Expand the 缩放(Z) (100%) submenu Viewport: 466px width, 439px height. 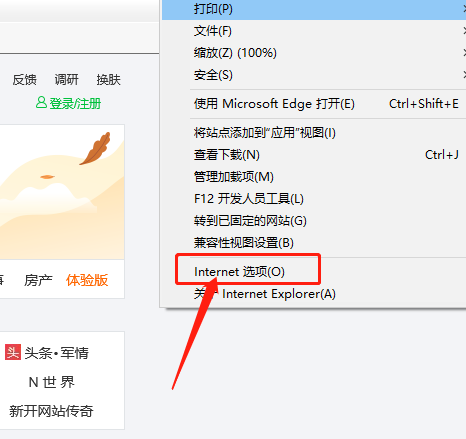tap(314, 53)
